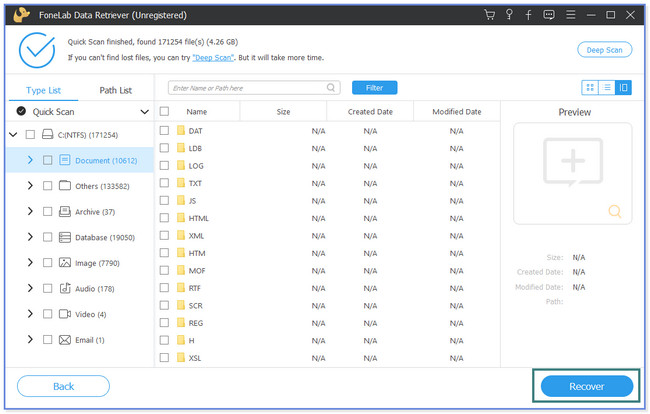
Task: Expand the Document category
Action: [30, 160]
